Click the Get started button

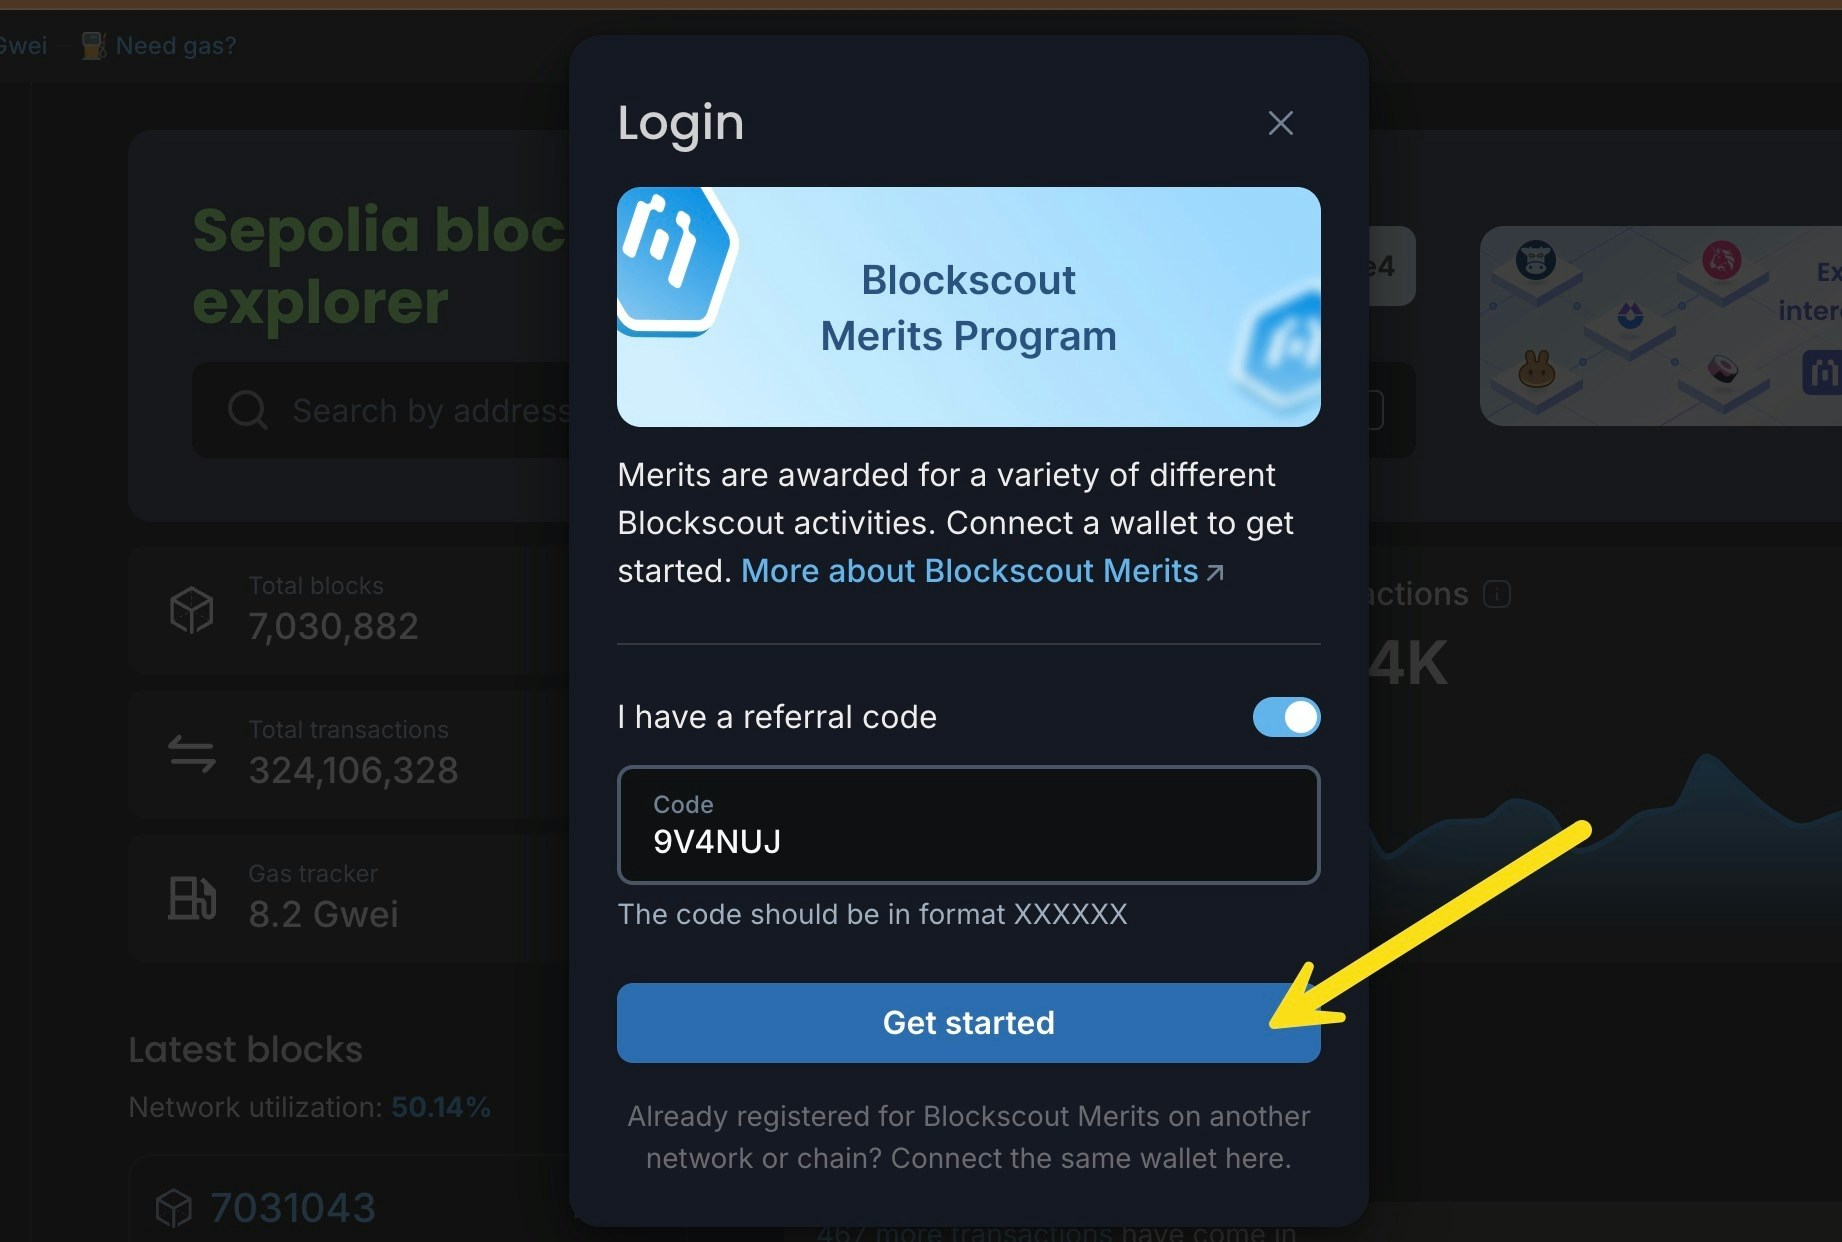pos(968,1022)
